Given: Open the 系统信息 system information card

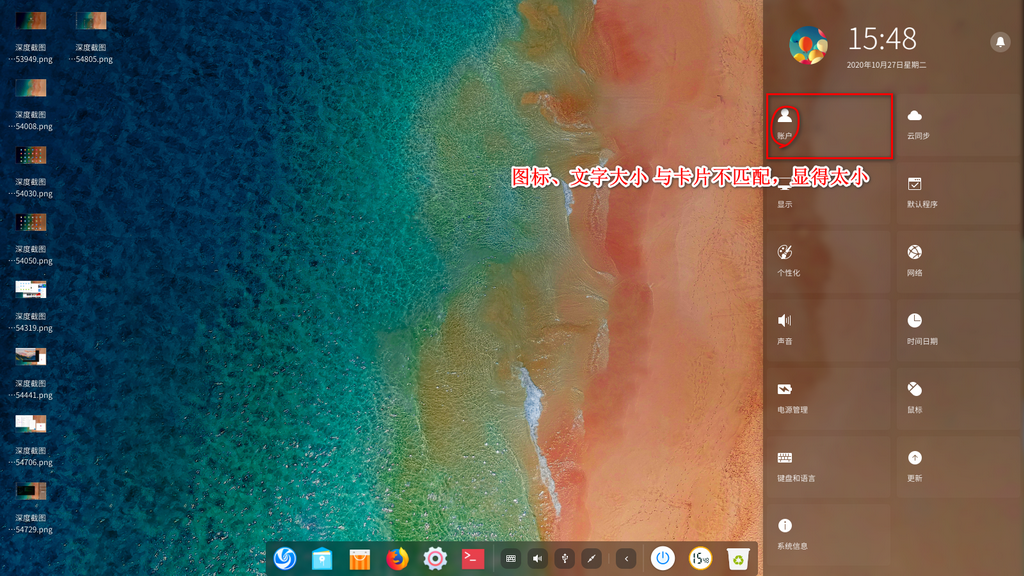Looking at the screenshot, I should (828, 535).
